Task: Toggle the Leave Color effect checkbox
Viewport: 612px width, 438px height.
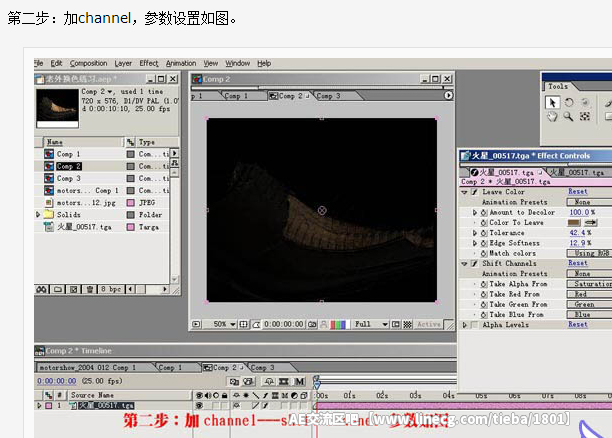Action: tap(474, 192)
